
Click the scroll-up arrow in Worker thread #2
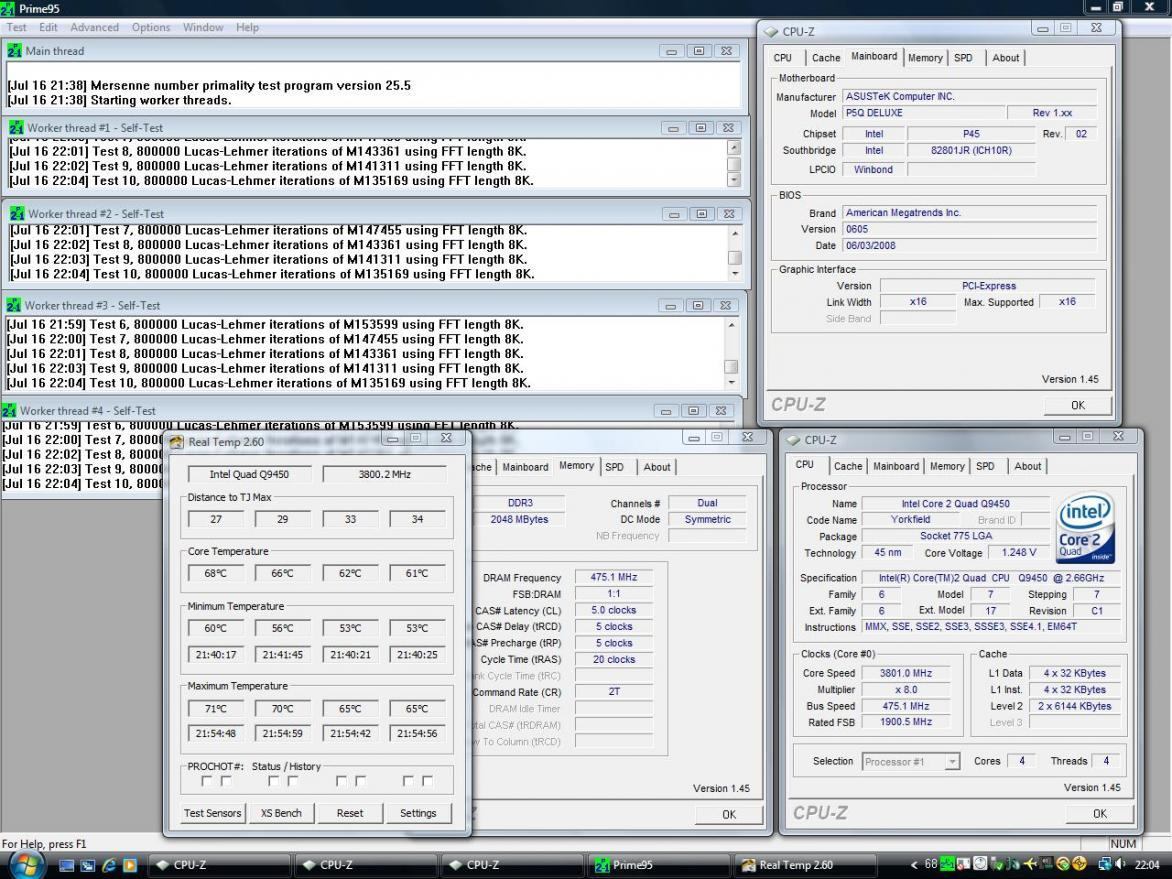coord(735,233)
